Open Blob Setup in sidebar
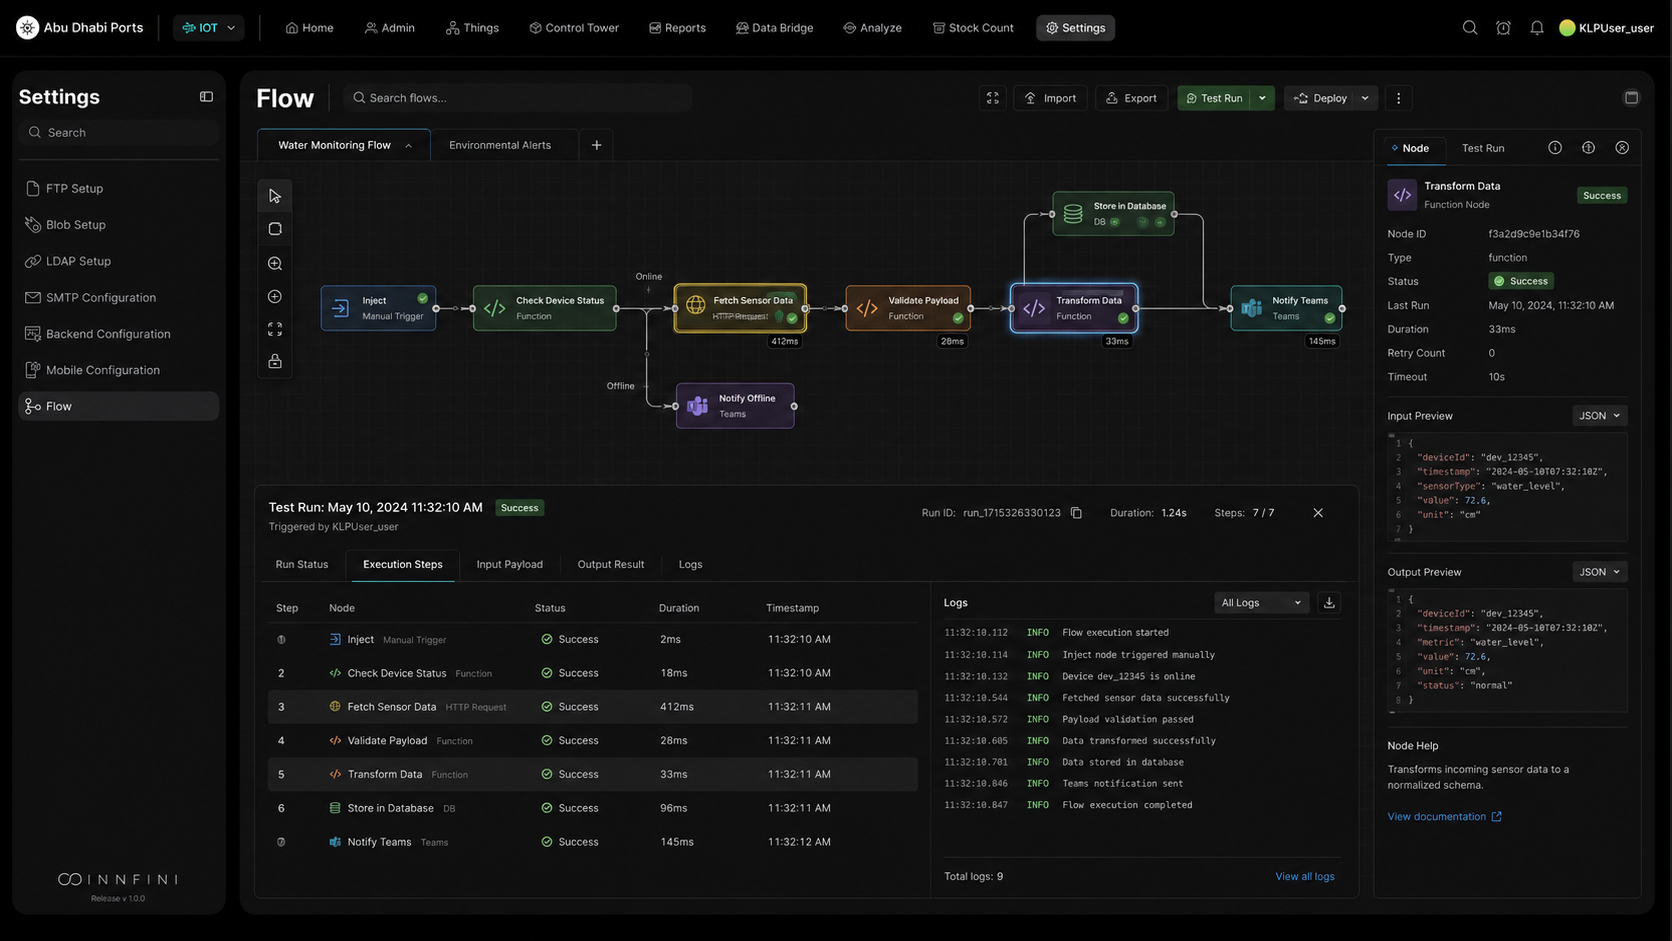1672x941 pixels. 118,225
